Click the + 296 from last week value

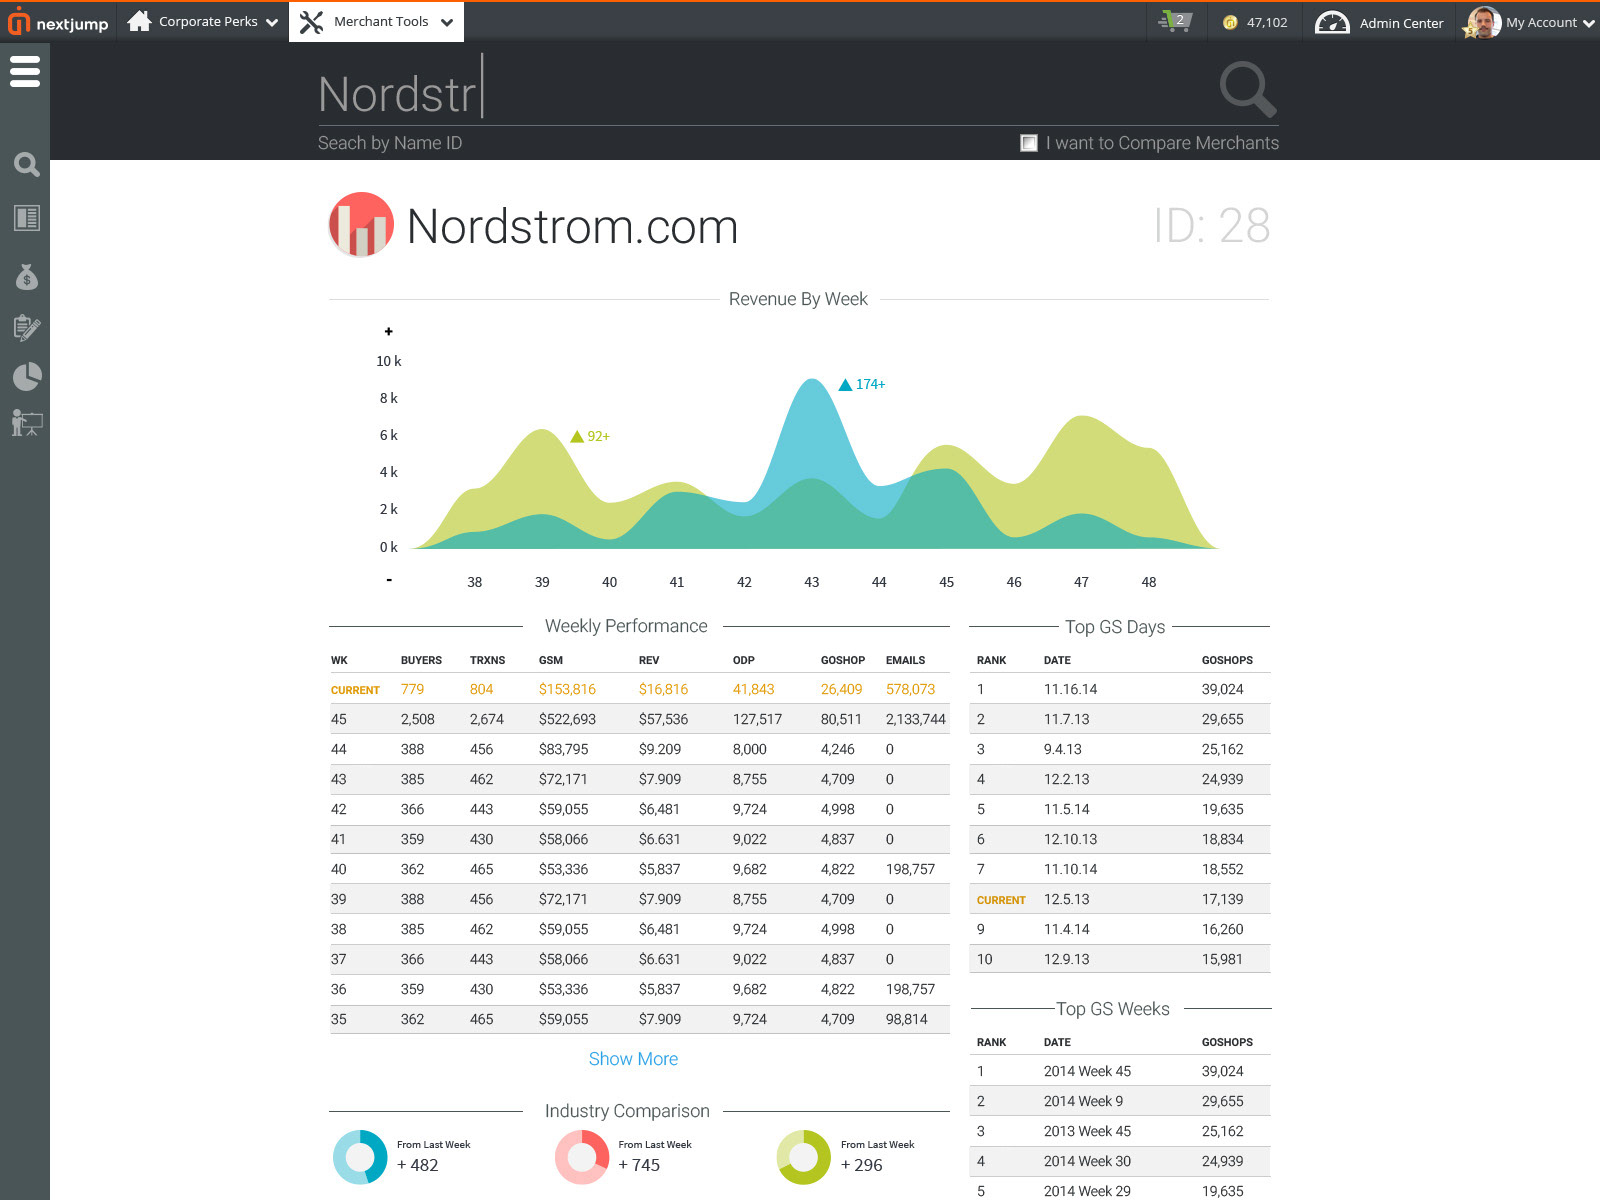(862, 1165)
